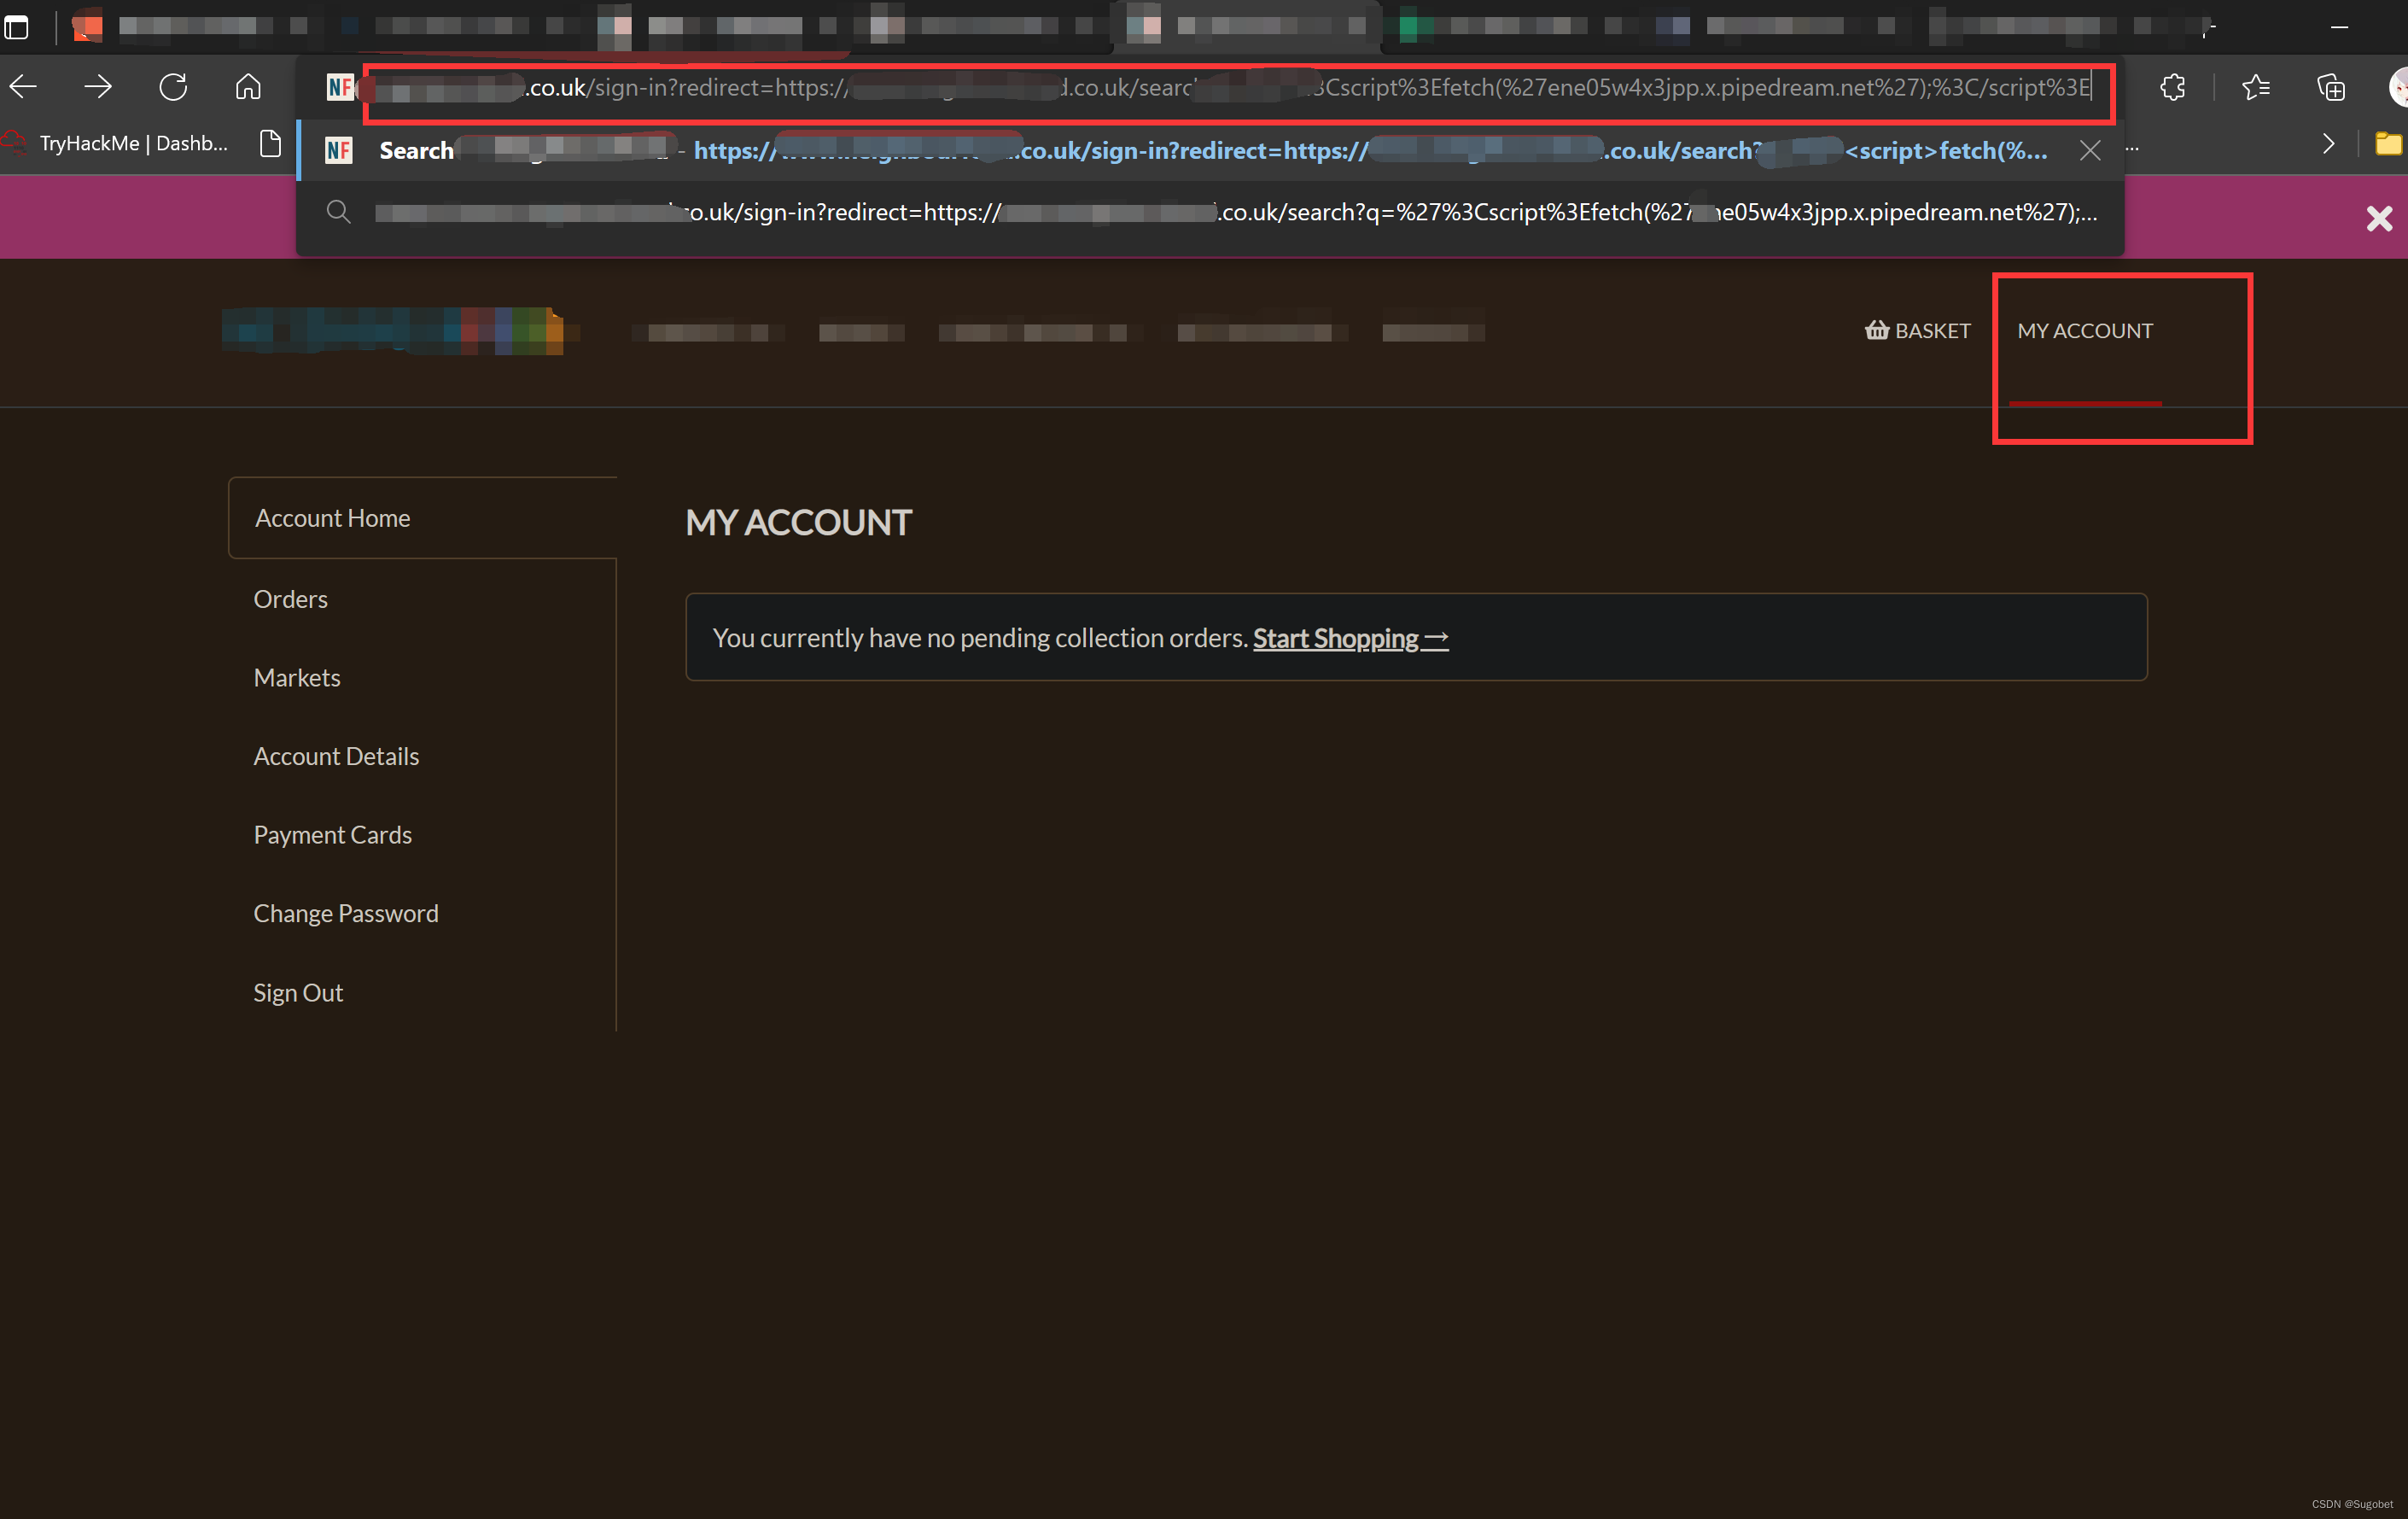Open the tab actions menu icon
The width and height of the screenshot is (2408, 1519).
pos(16,27)
